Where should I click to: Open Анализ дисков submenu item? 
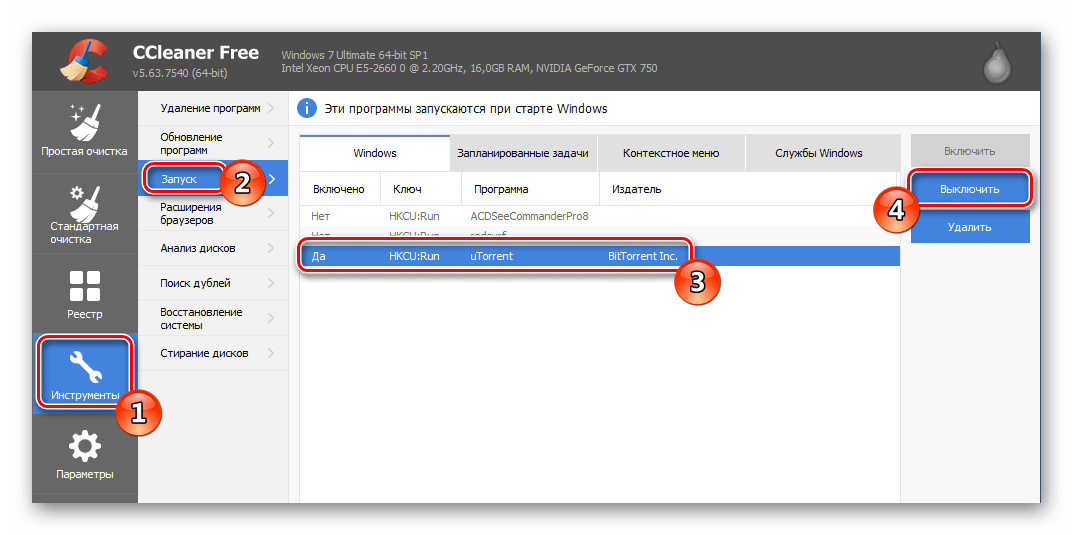213,248
